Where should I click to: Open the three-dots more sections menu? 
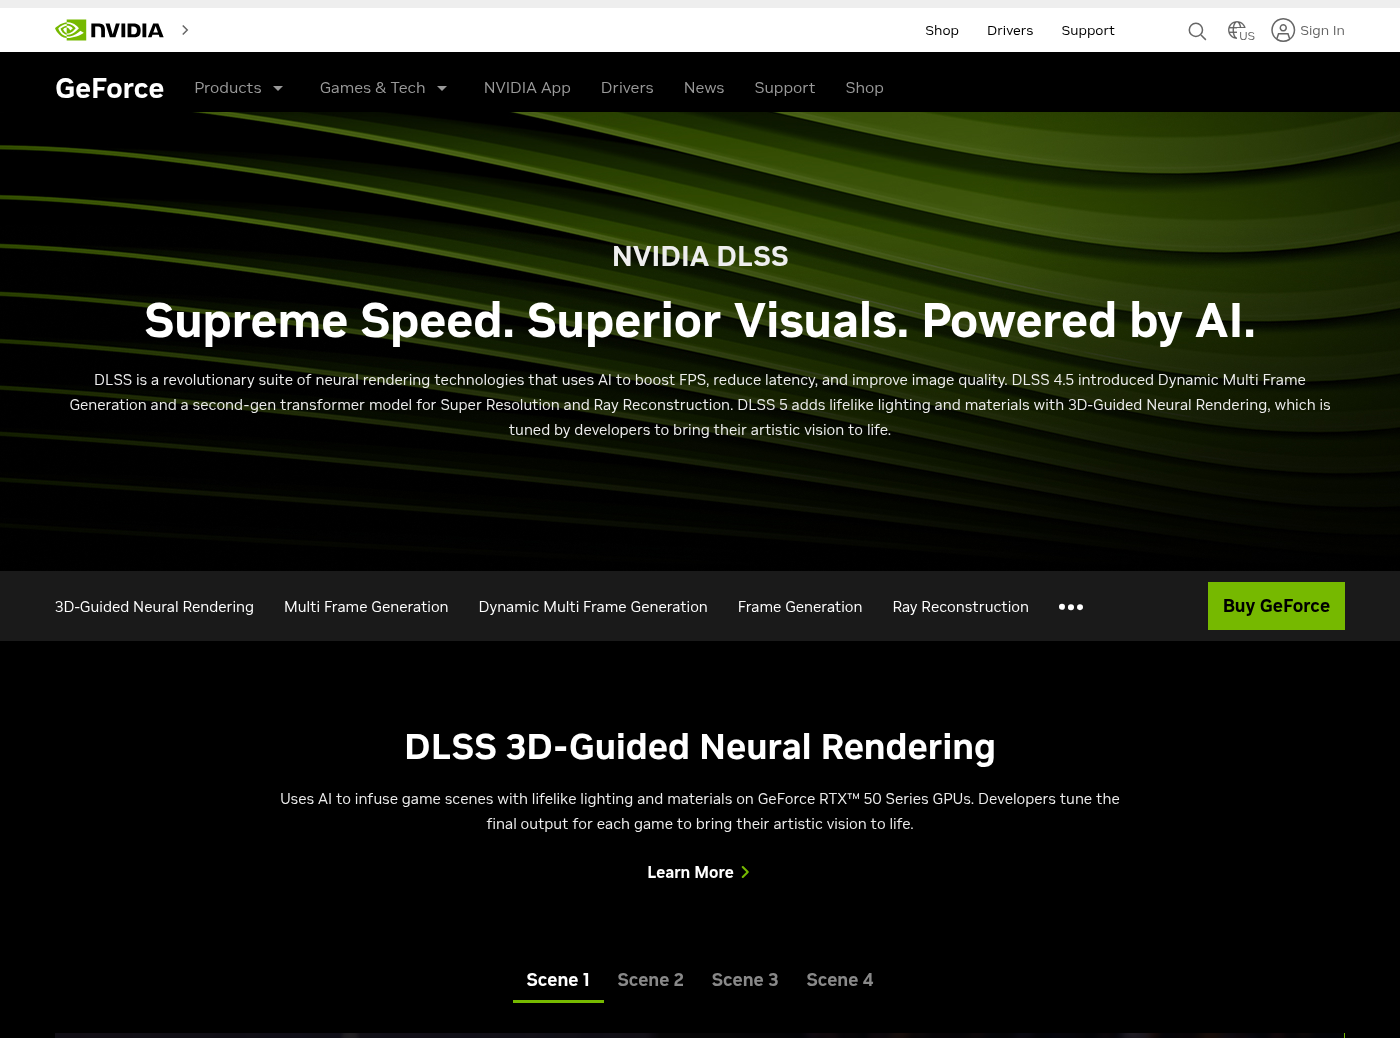(x=1071, y=607)
